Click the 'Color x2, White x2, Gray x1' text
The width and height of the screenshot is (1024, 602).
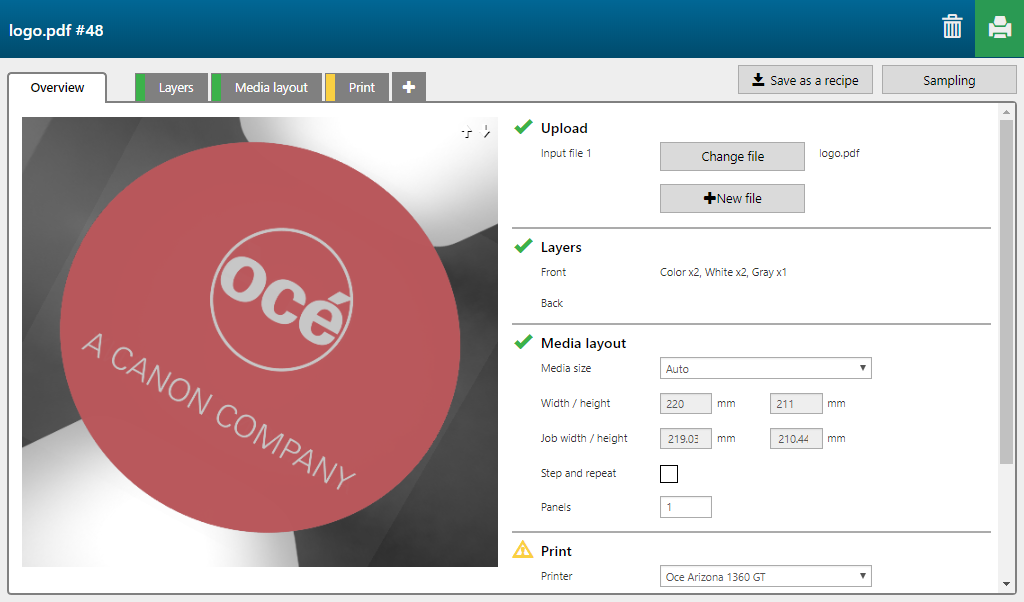coord(723,272)
